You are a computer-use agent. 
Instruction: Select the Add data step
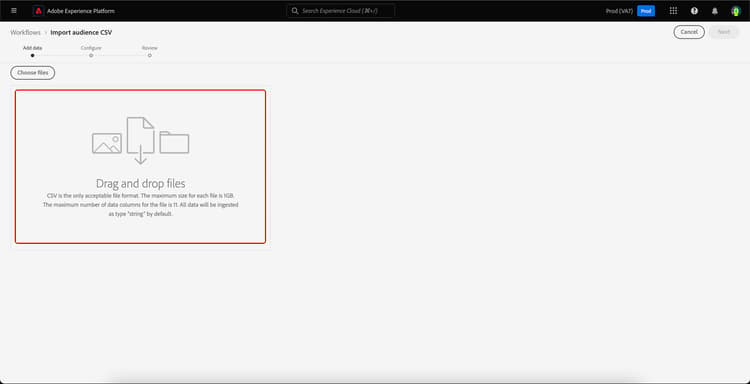33,51
